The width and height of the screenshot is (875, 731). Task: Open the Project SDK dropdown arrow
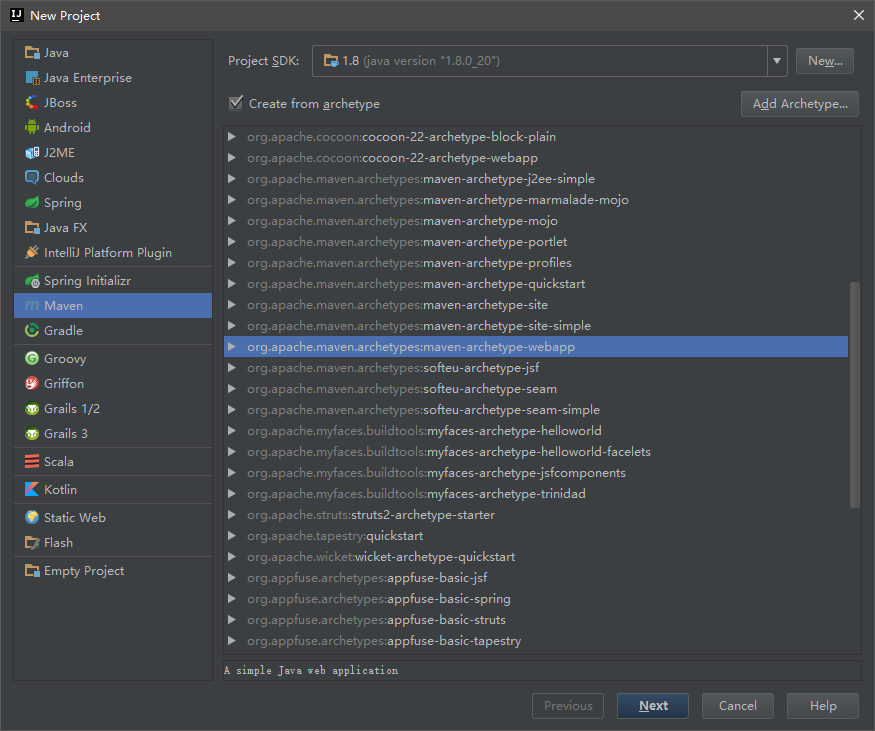777,61
